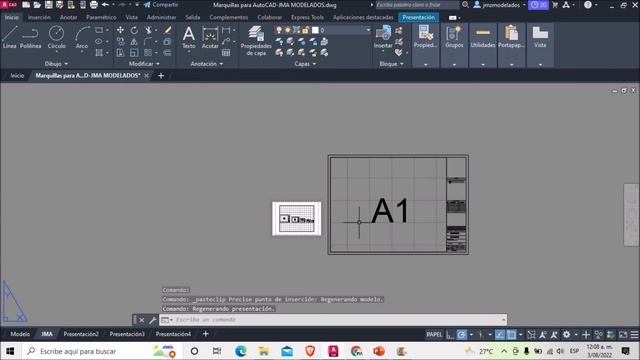Click the Table icon in Anotación panel
The image size is (640, 360).
226,53
